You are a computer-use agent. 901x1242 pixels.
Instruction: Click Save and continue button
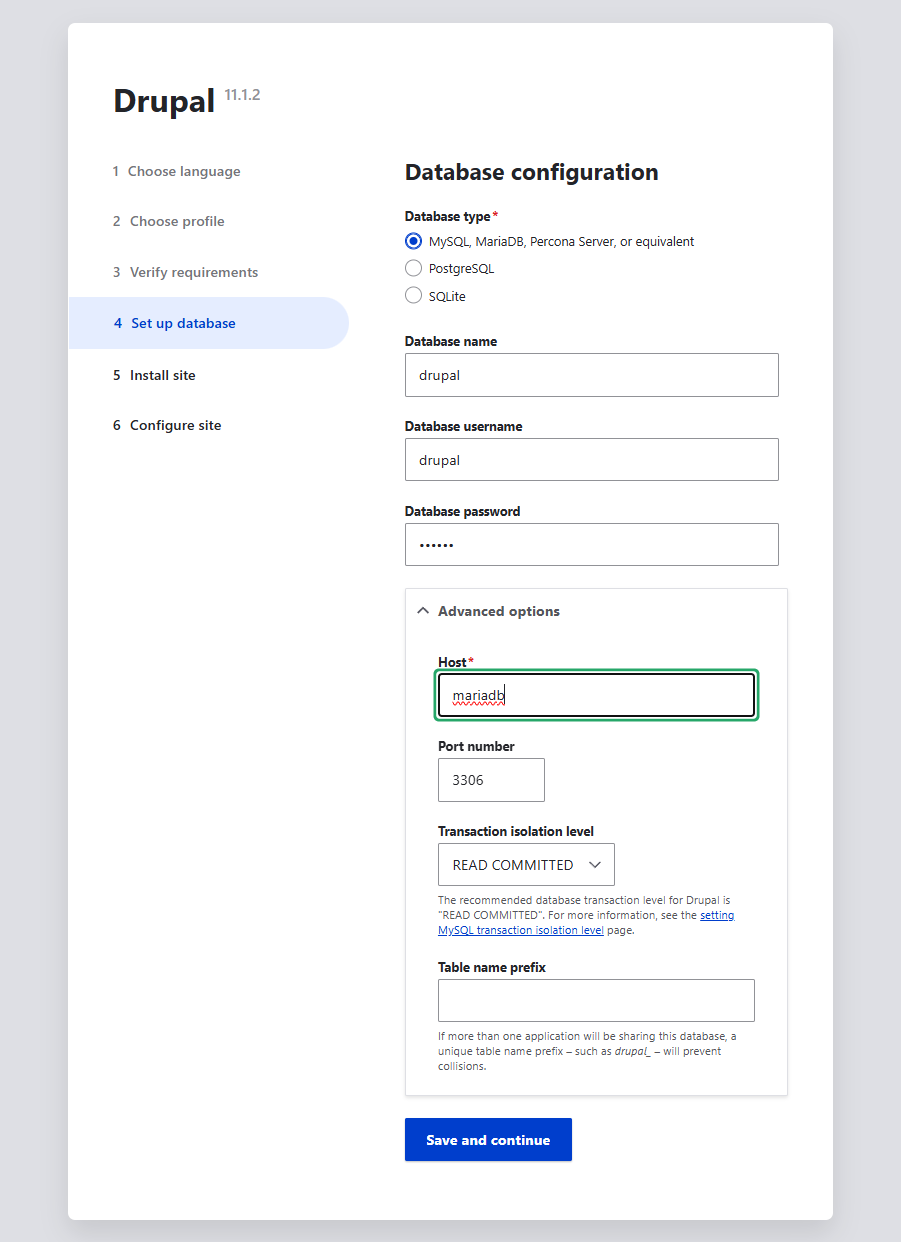click(x=488, y=1140)
